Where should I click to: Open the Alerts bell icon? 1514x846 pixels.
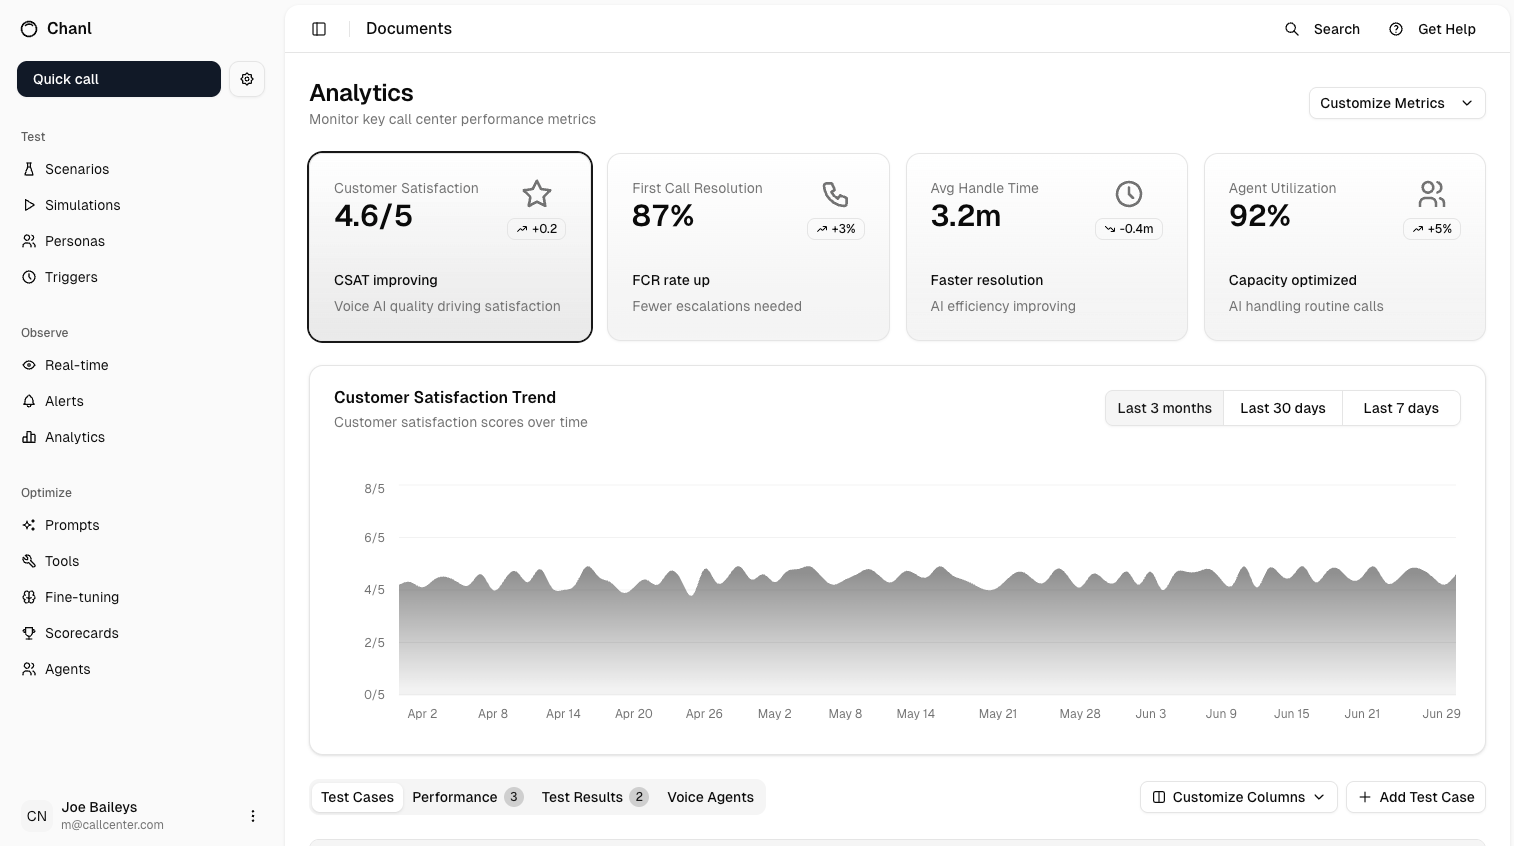click(28, 401)
